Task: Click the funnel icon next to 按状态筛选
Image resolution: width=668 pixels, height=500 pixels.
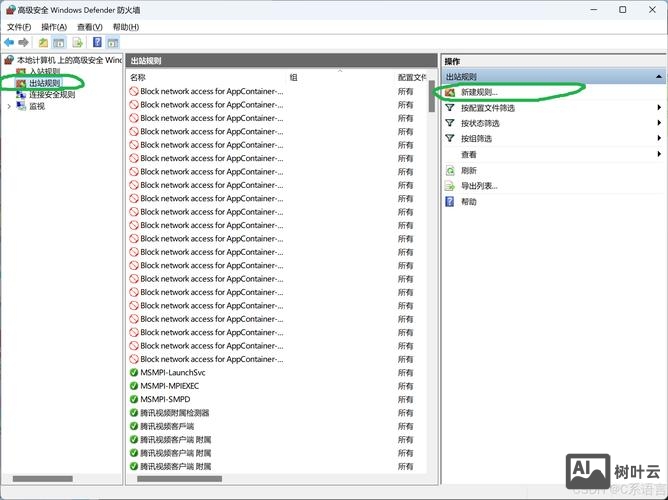Action: point(450,123)
